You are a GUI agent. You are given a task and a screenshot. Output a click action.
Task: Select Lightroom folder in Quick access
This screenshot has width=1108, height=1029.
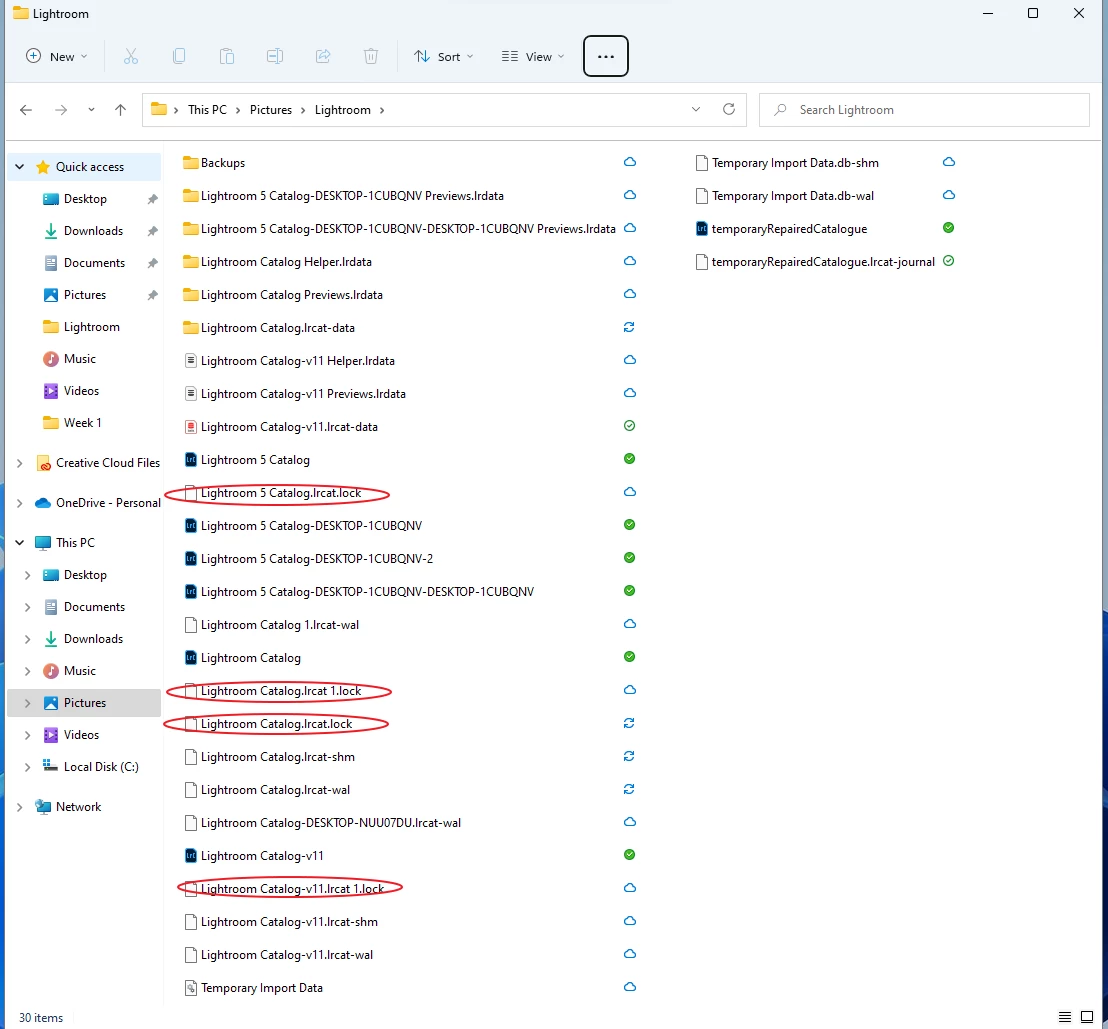tap(91, 327)
